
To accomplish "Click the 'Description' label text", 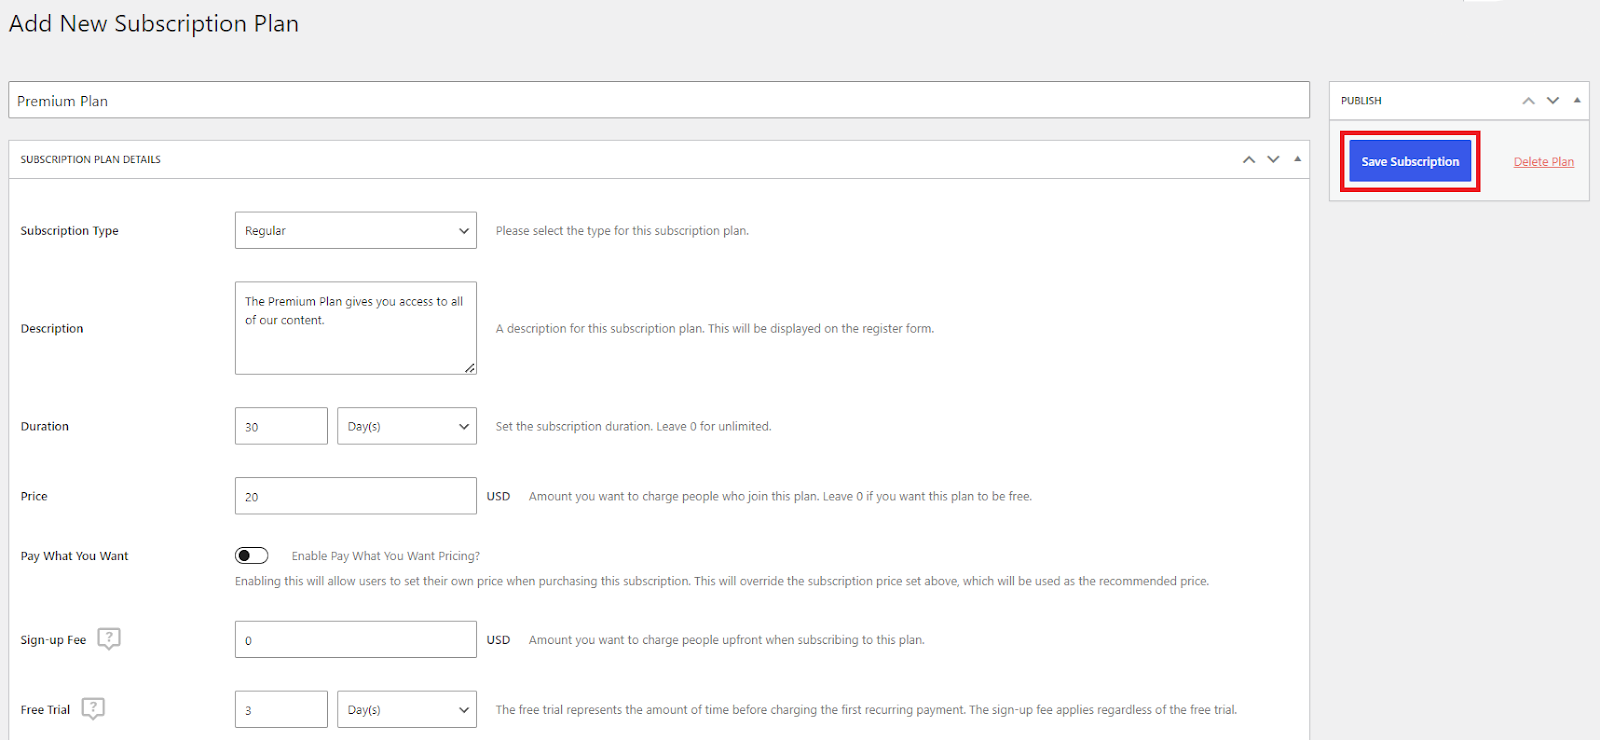I will click(52, 328).
